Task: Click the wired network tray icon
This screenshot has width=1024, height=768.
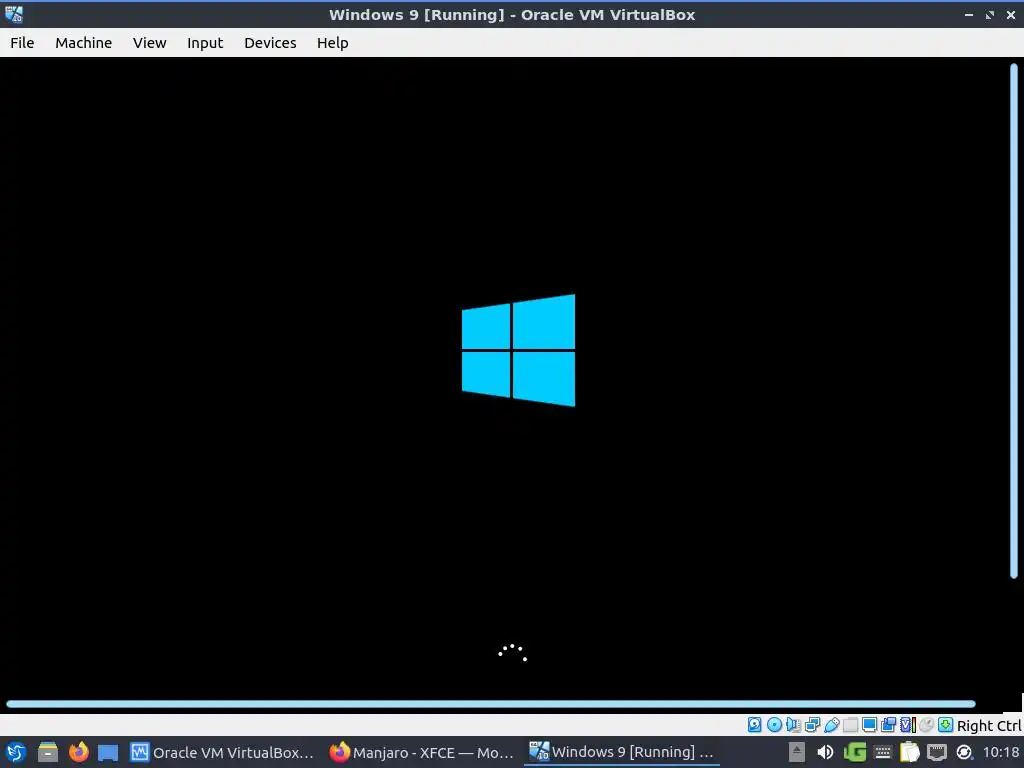Action: (936, 752)
